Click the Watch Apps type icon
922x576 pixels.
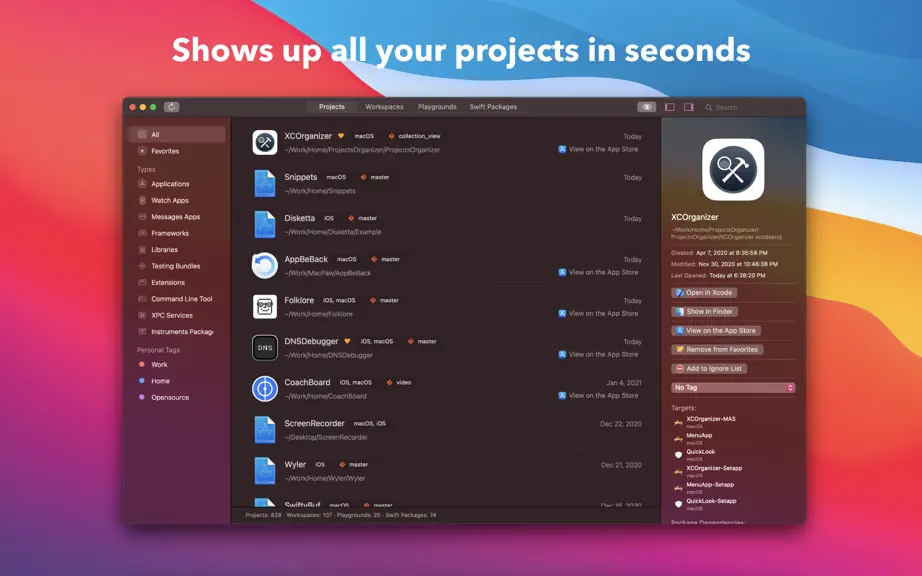point(142,200)
